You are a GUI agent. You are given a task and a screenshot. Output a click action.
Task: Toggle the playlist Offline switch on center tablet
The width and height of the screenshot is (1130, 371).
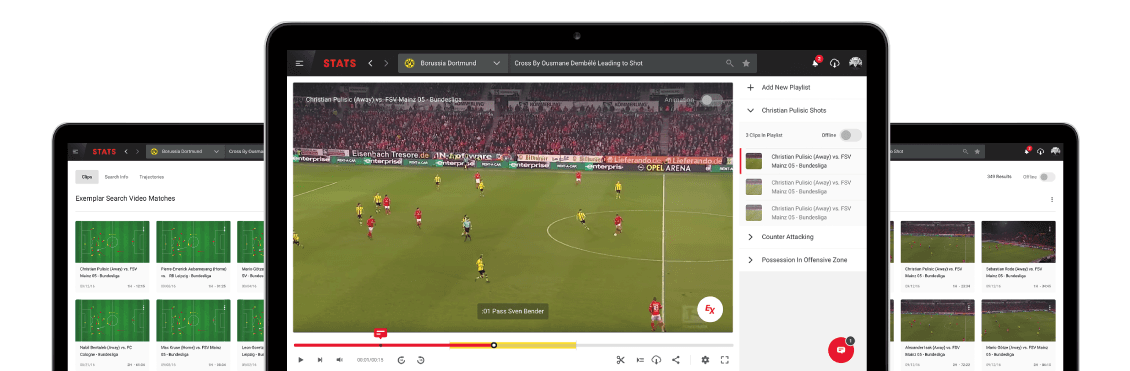click(850, 135)
